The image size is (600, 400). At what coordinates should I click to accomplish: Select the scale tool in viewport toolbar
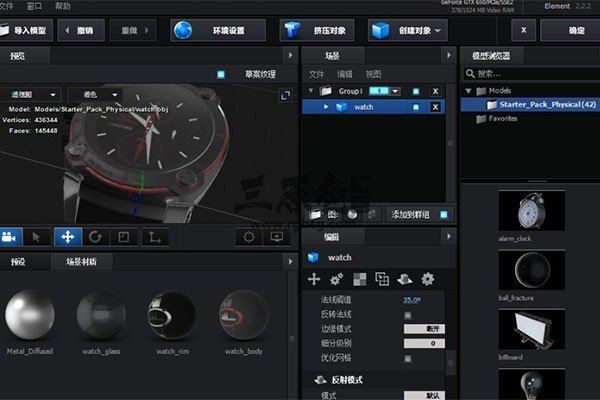pos(124,237)
